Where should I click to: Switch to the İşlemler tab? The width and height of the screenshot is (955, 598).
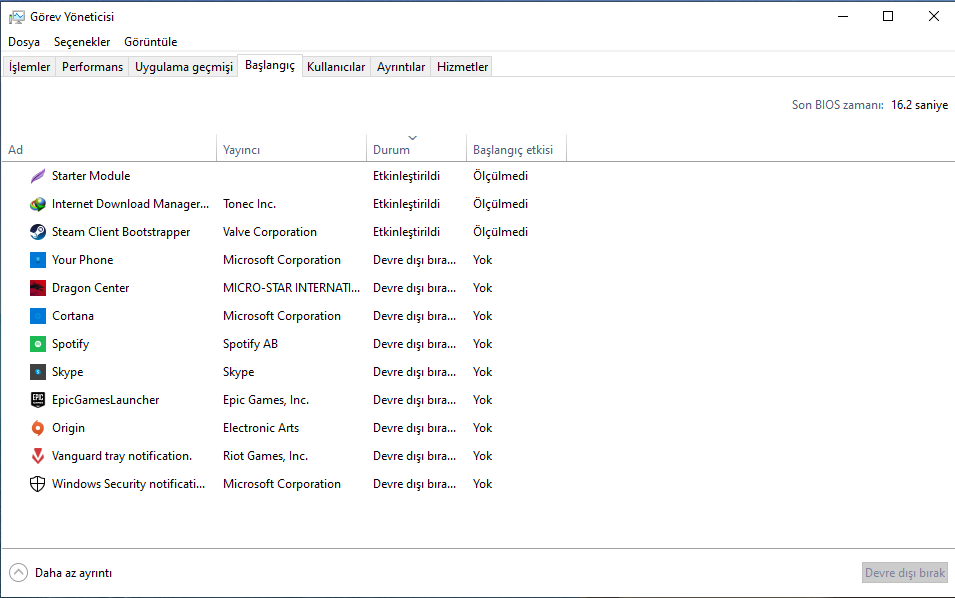point(29,67)
